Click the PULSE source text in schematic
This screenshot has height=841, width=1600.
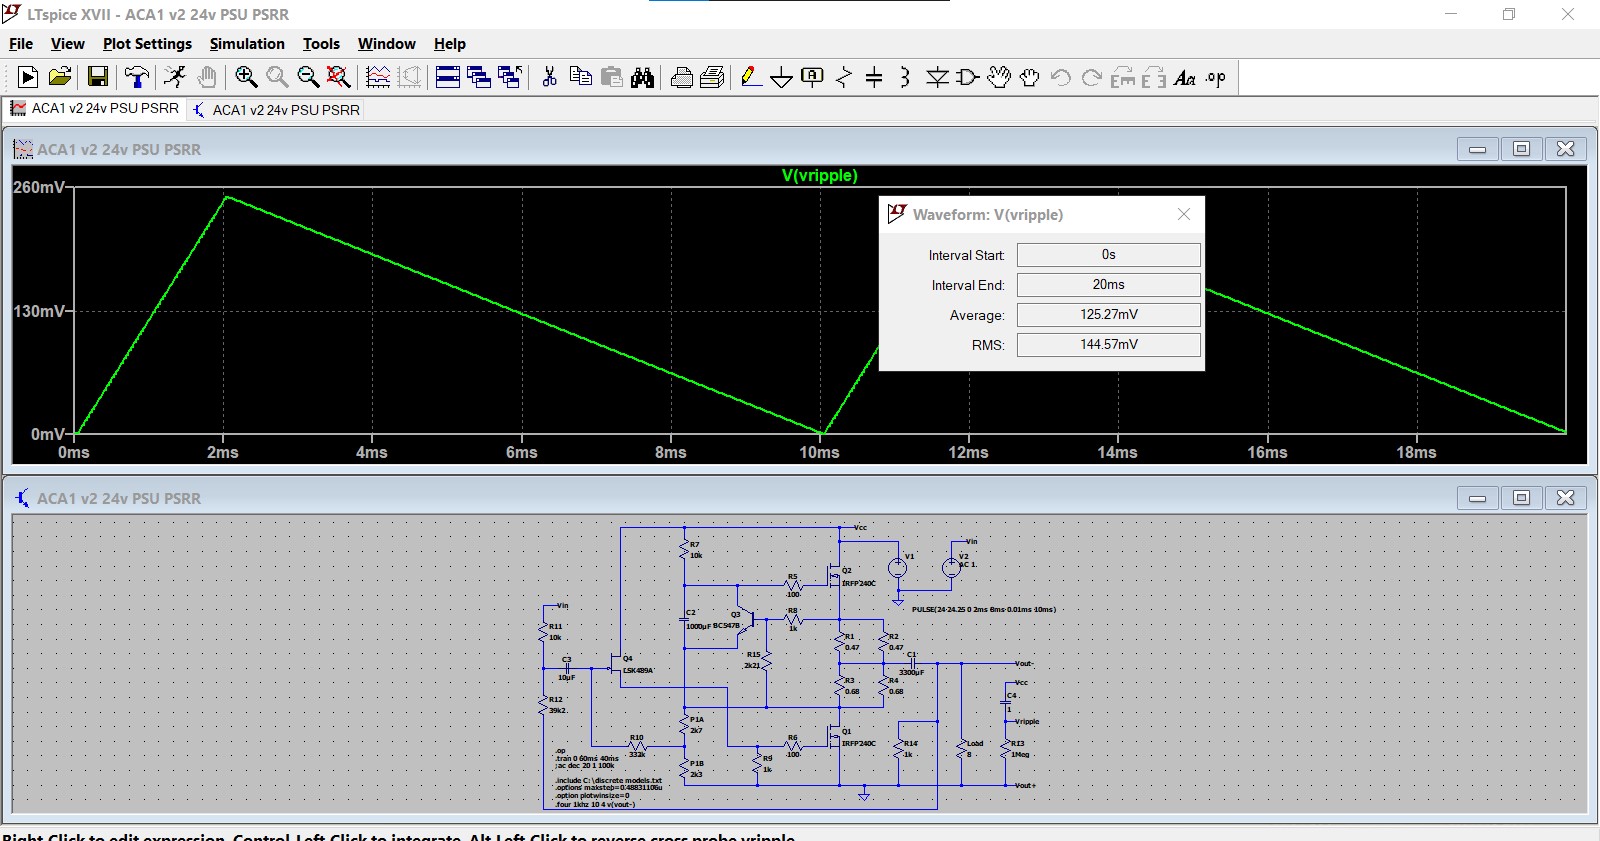tap(984, 609)
